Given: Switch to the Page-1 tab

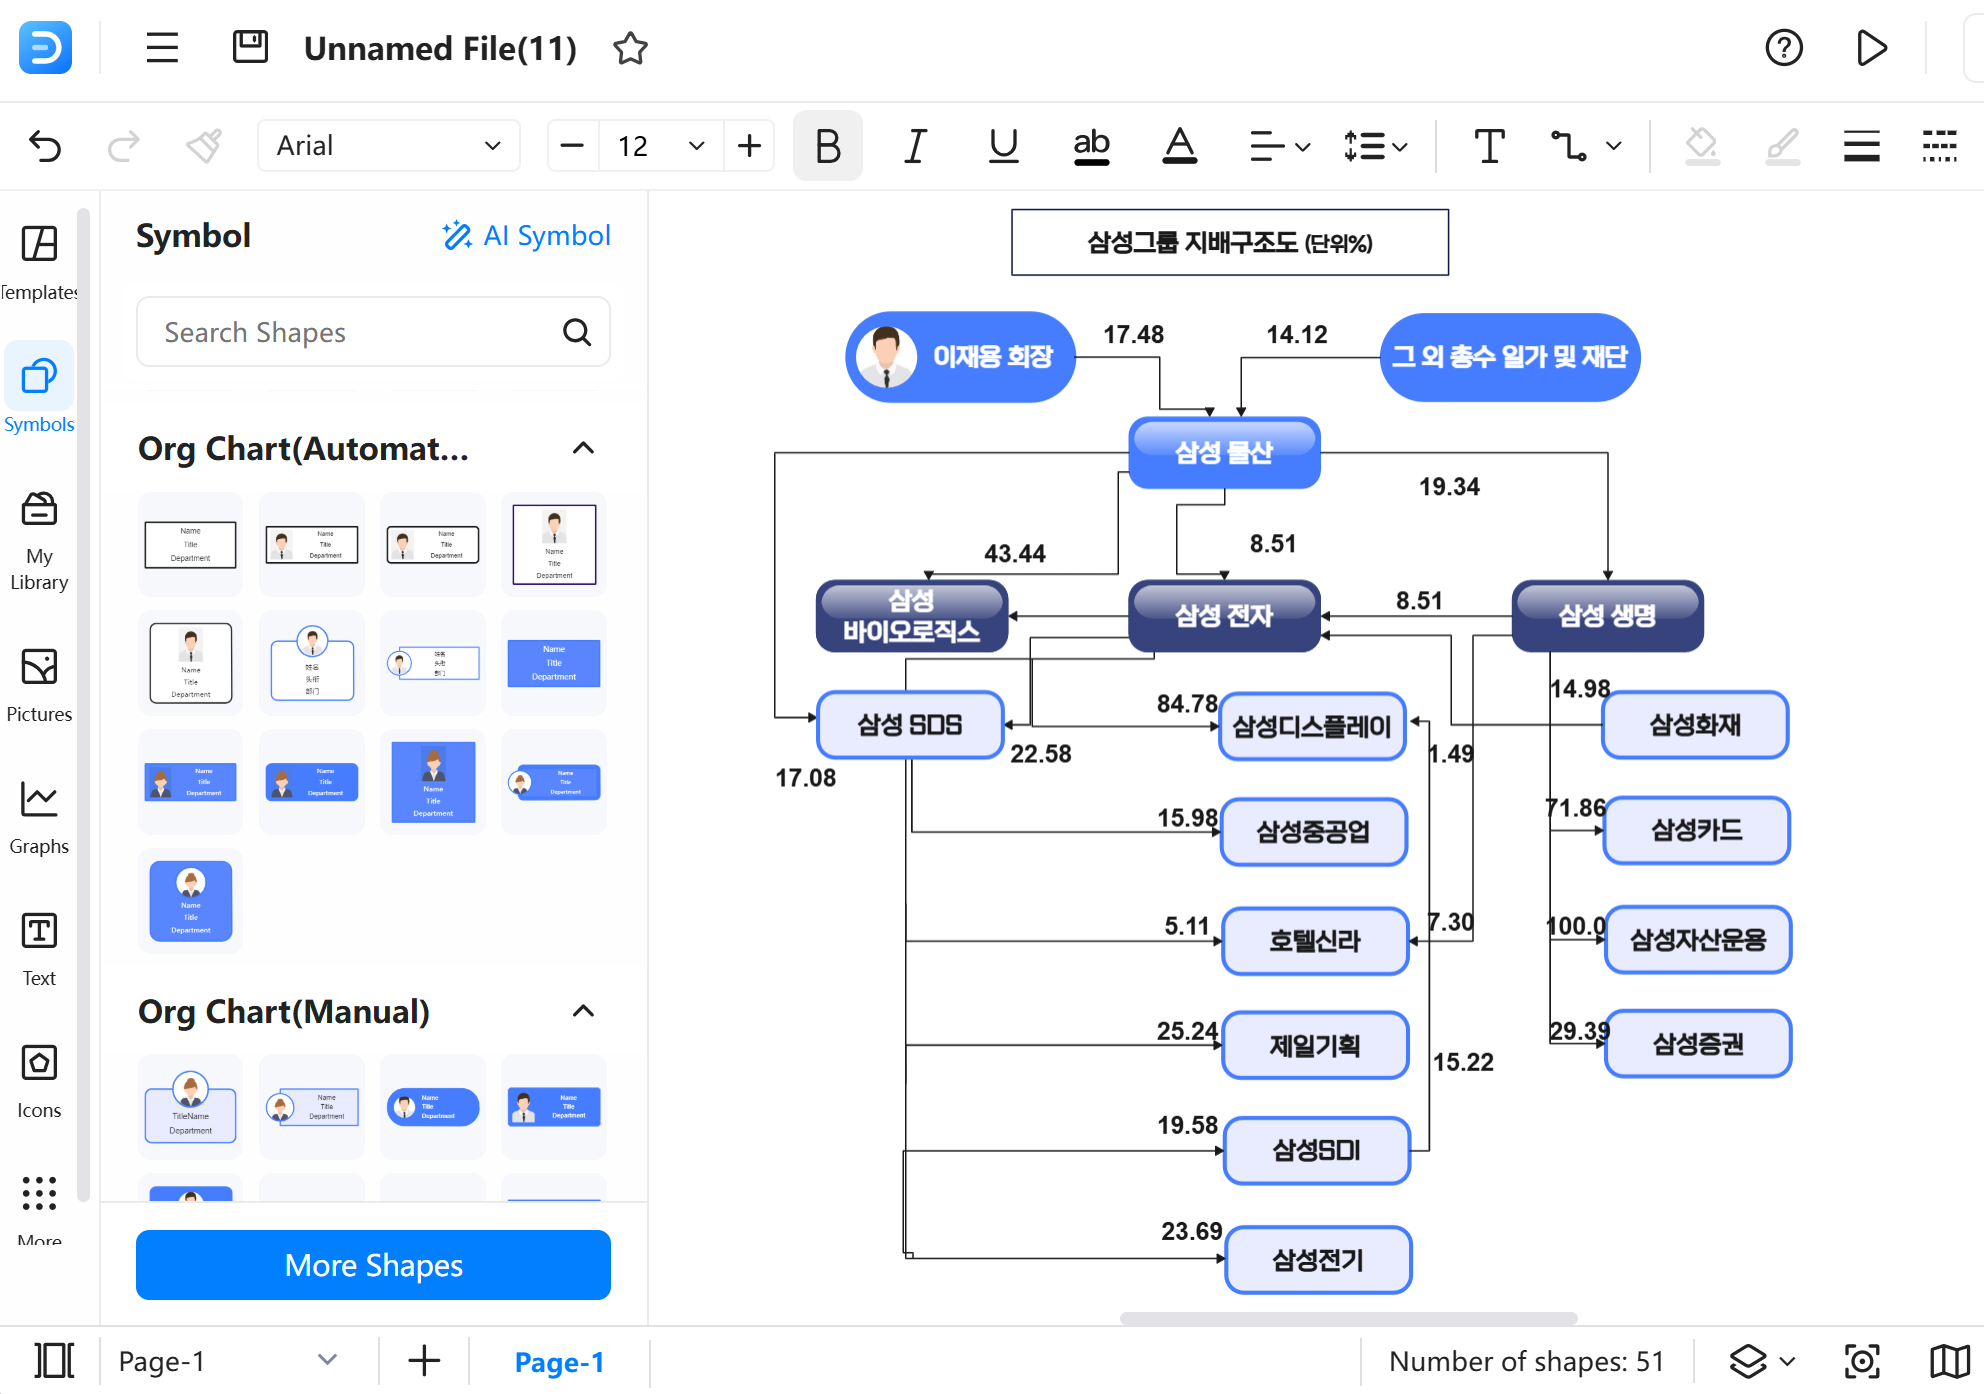Looking at the screenshot, I should (x=559, y=1362).
